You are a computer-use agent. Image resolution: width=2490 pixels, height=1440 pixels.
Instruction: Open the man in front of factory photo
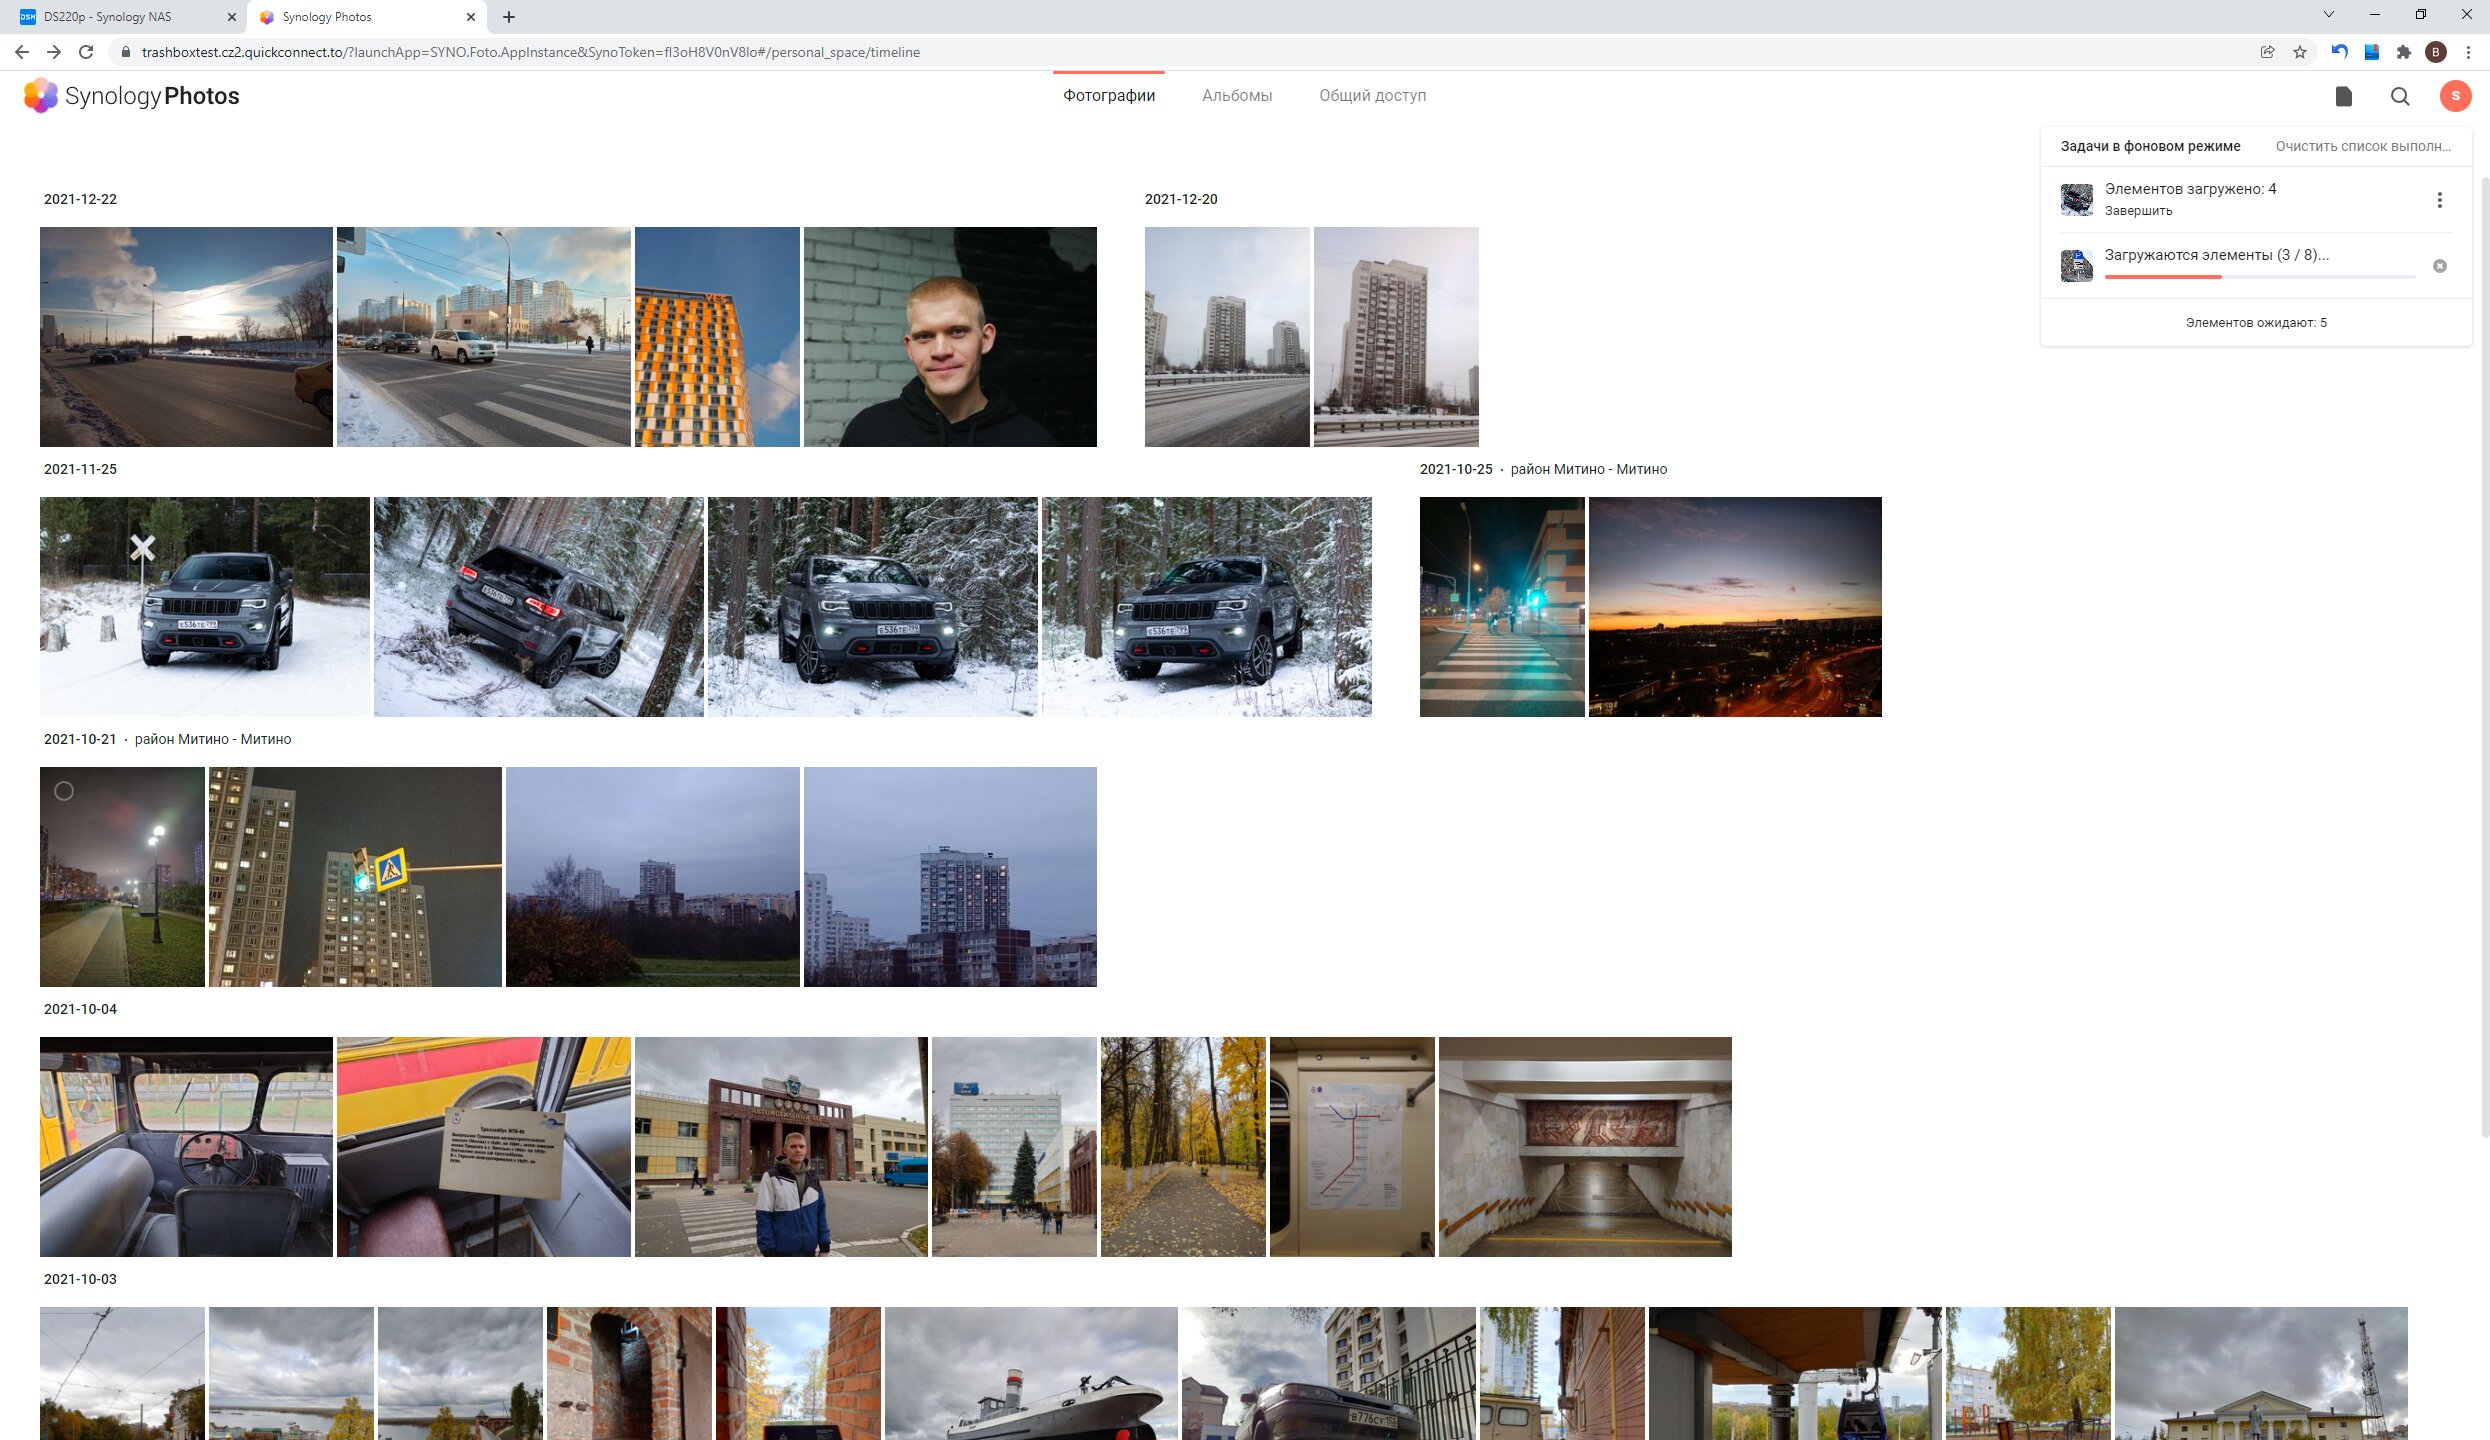point(781,1147)
